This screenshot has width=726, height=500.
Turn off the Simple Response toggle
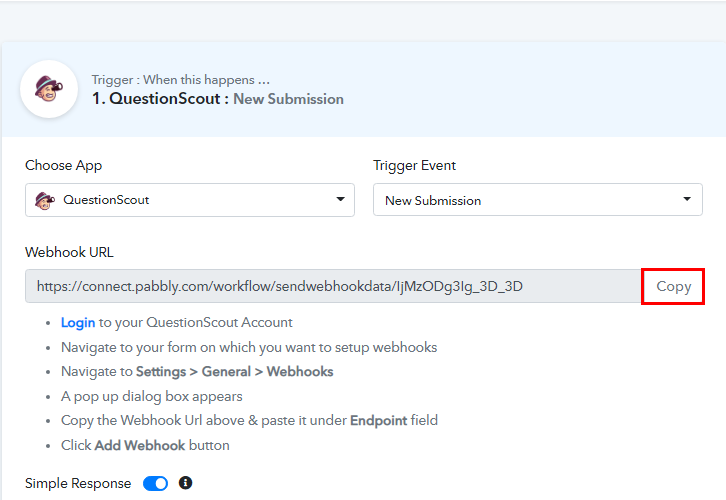click(x=155, y=483)
